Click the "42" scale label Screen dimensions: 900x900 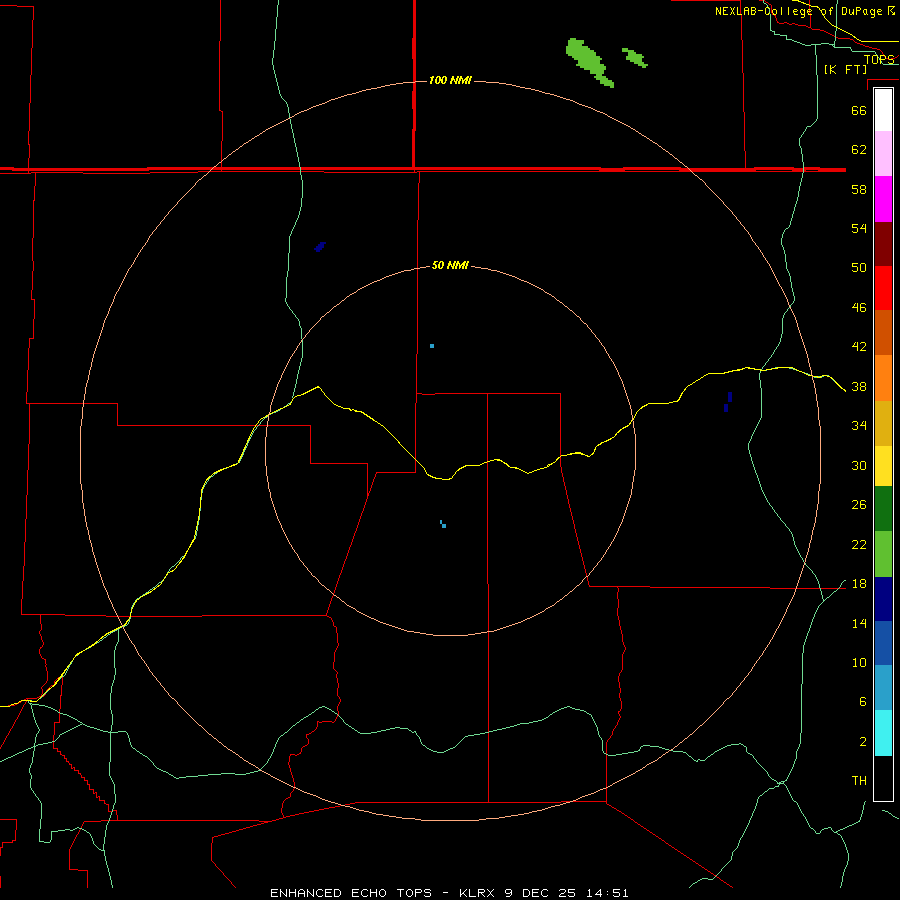click(x=859, y=347)
